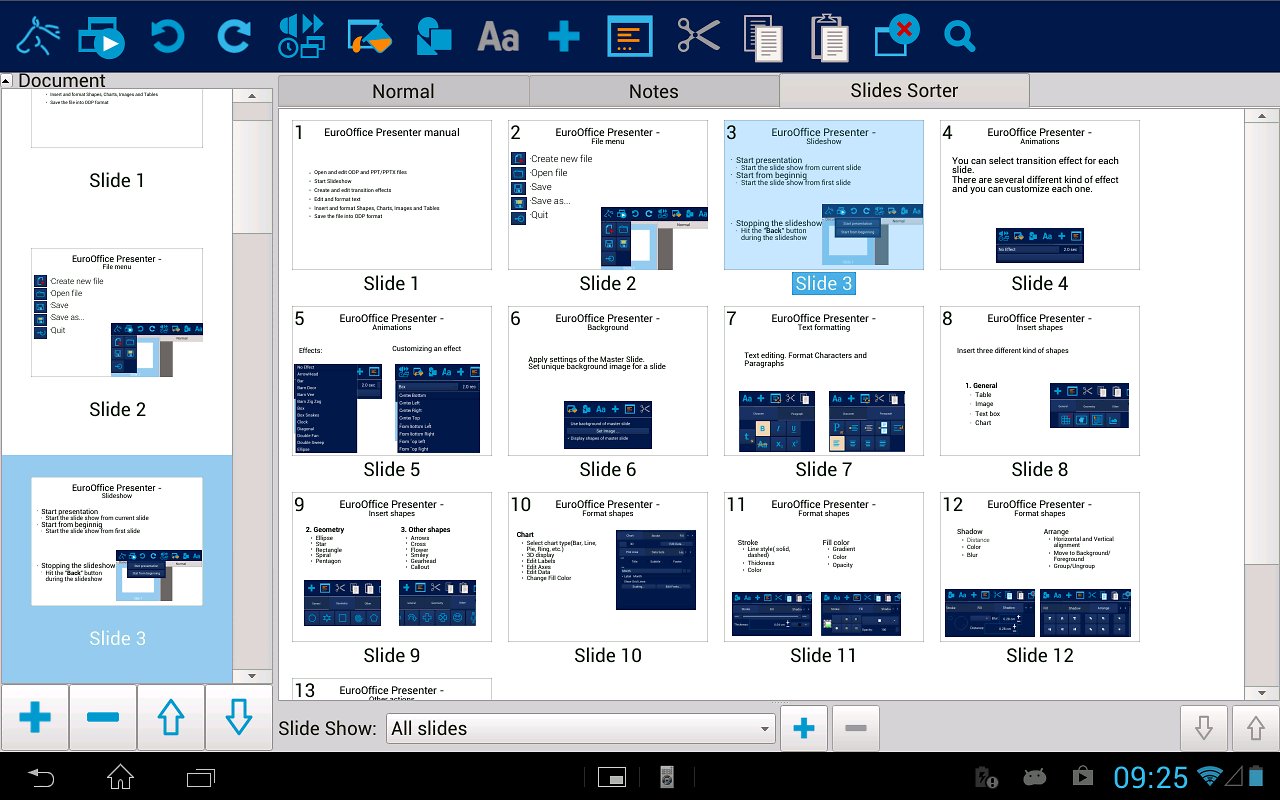Click the highlighted Slide 3 label in the sorter
The width and height of the screenshot is (1280, 800).
(824, 283)
